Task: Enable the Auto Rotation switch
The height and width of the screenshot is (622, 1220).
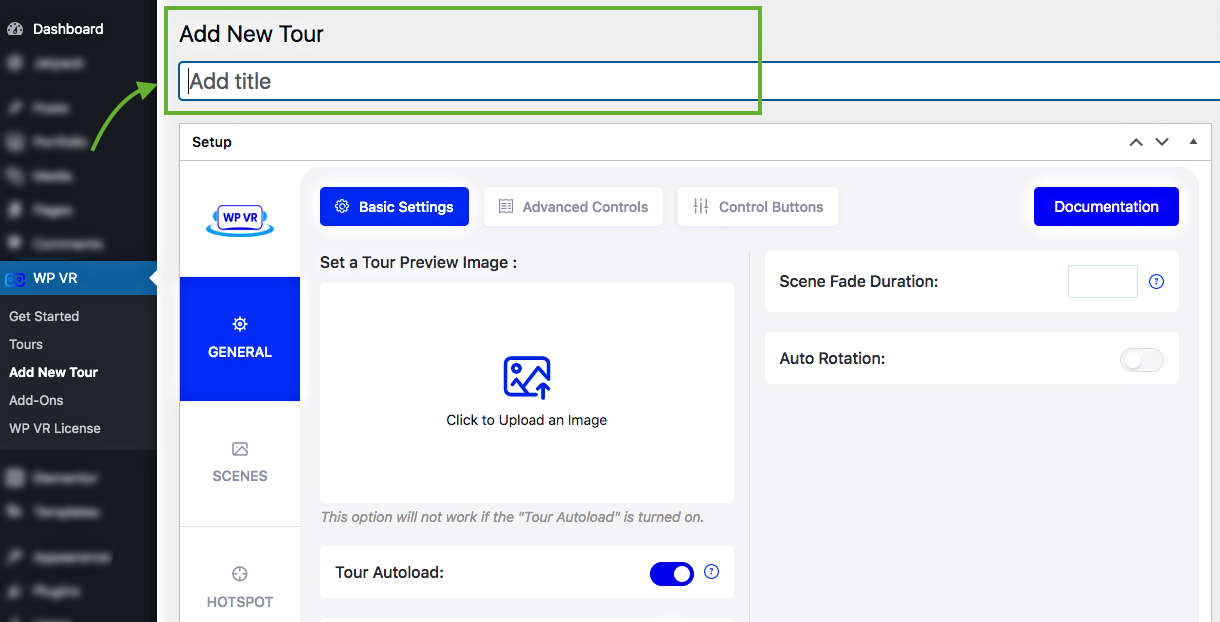Action: click(x=1142, y=359)
